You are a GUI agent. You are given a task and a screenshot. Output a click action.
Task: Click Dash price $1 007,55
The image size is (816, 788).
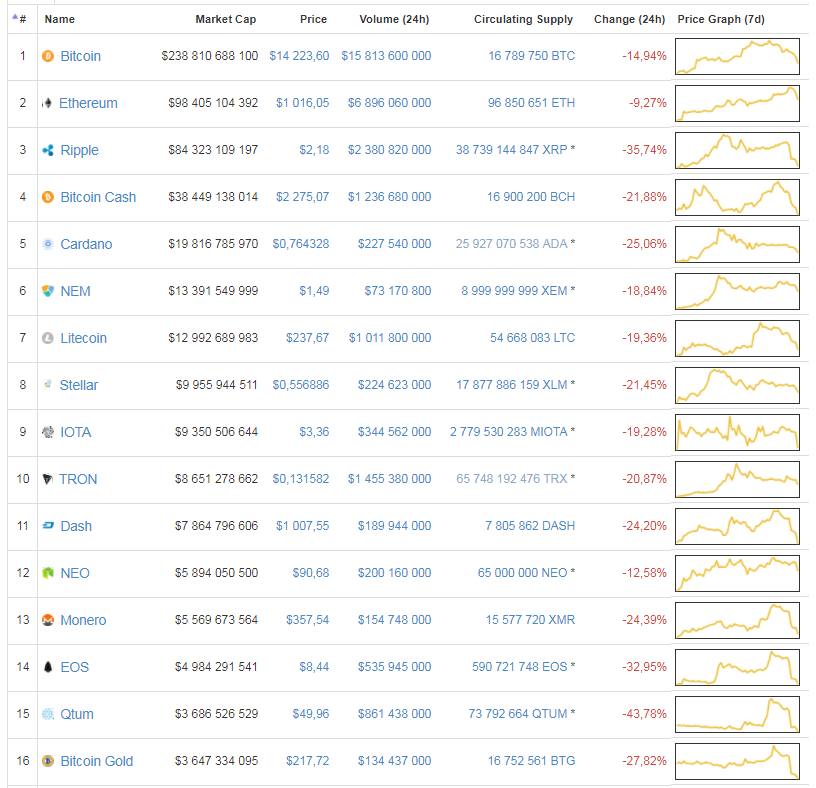302,526
